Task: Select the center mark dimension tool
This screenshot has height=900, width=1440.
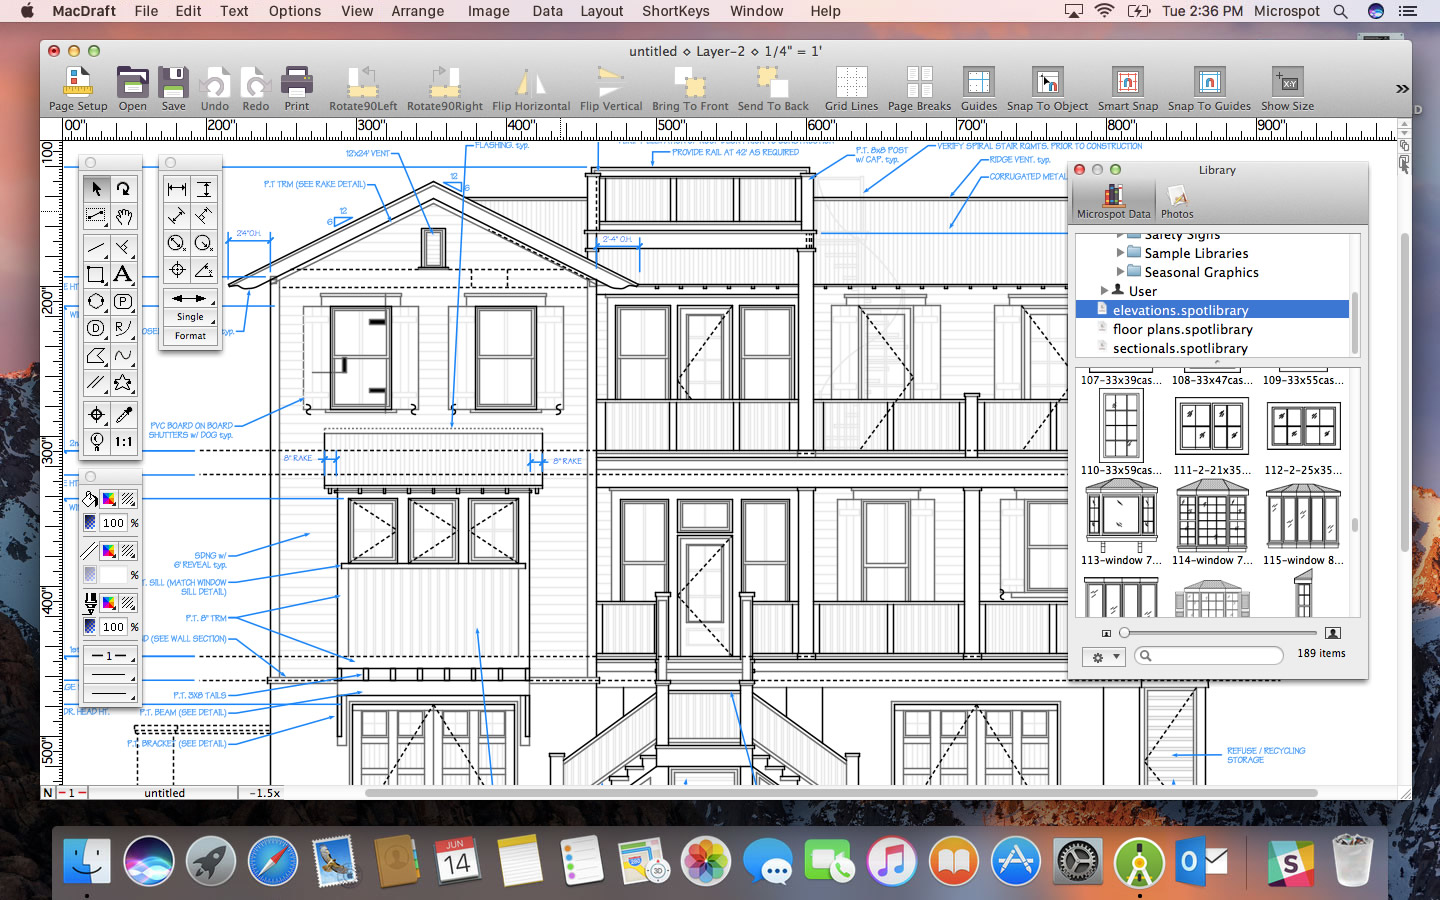Action: click(x=177, y=269)
